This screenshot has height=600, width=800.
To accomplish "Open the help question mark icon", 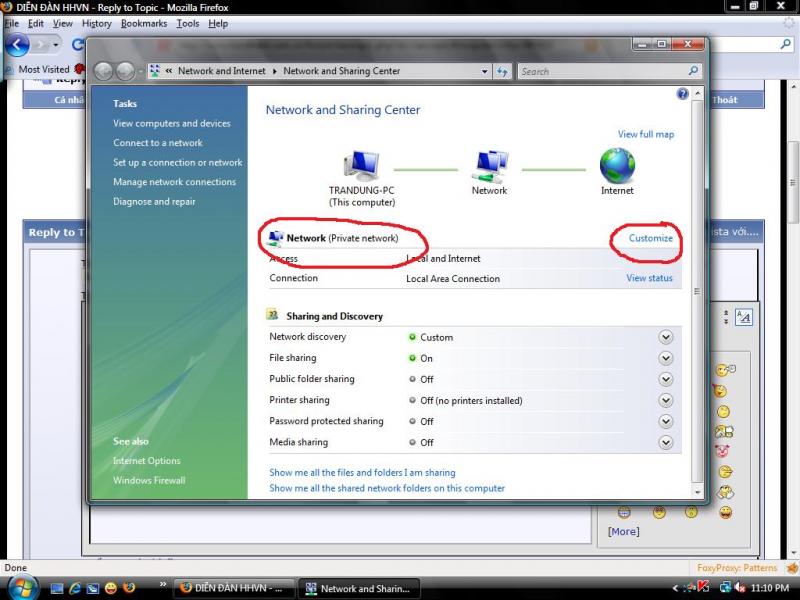I will tap(683, 94).
